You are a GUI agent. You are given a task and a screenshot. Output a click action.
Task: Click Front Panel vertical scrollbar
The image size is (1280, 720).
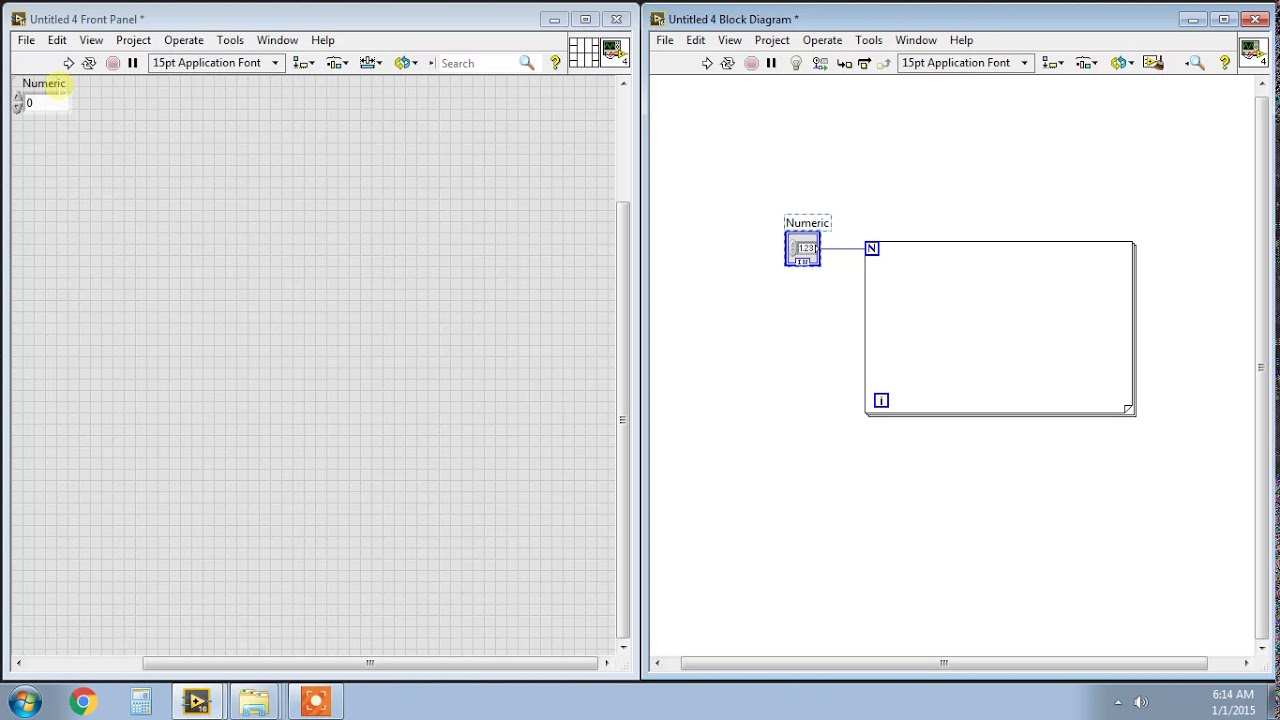624,419
